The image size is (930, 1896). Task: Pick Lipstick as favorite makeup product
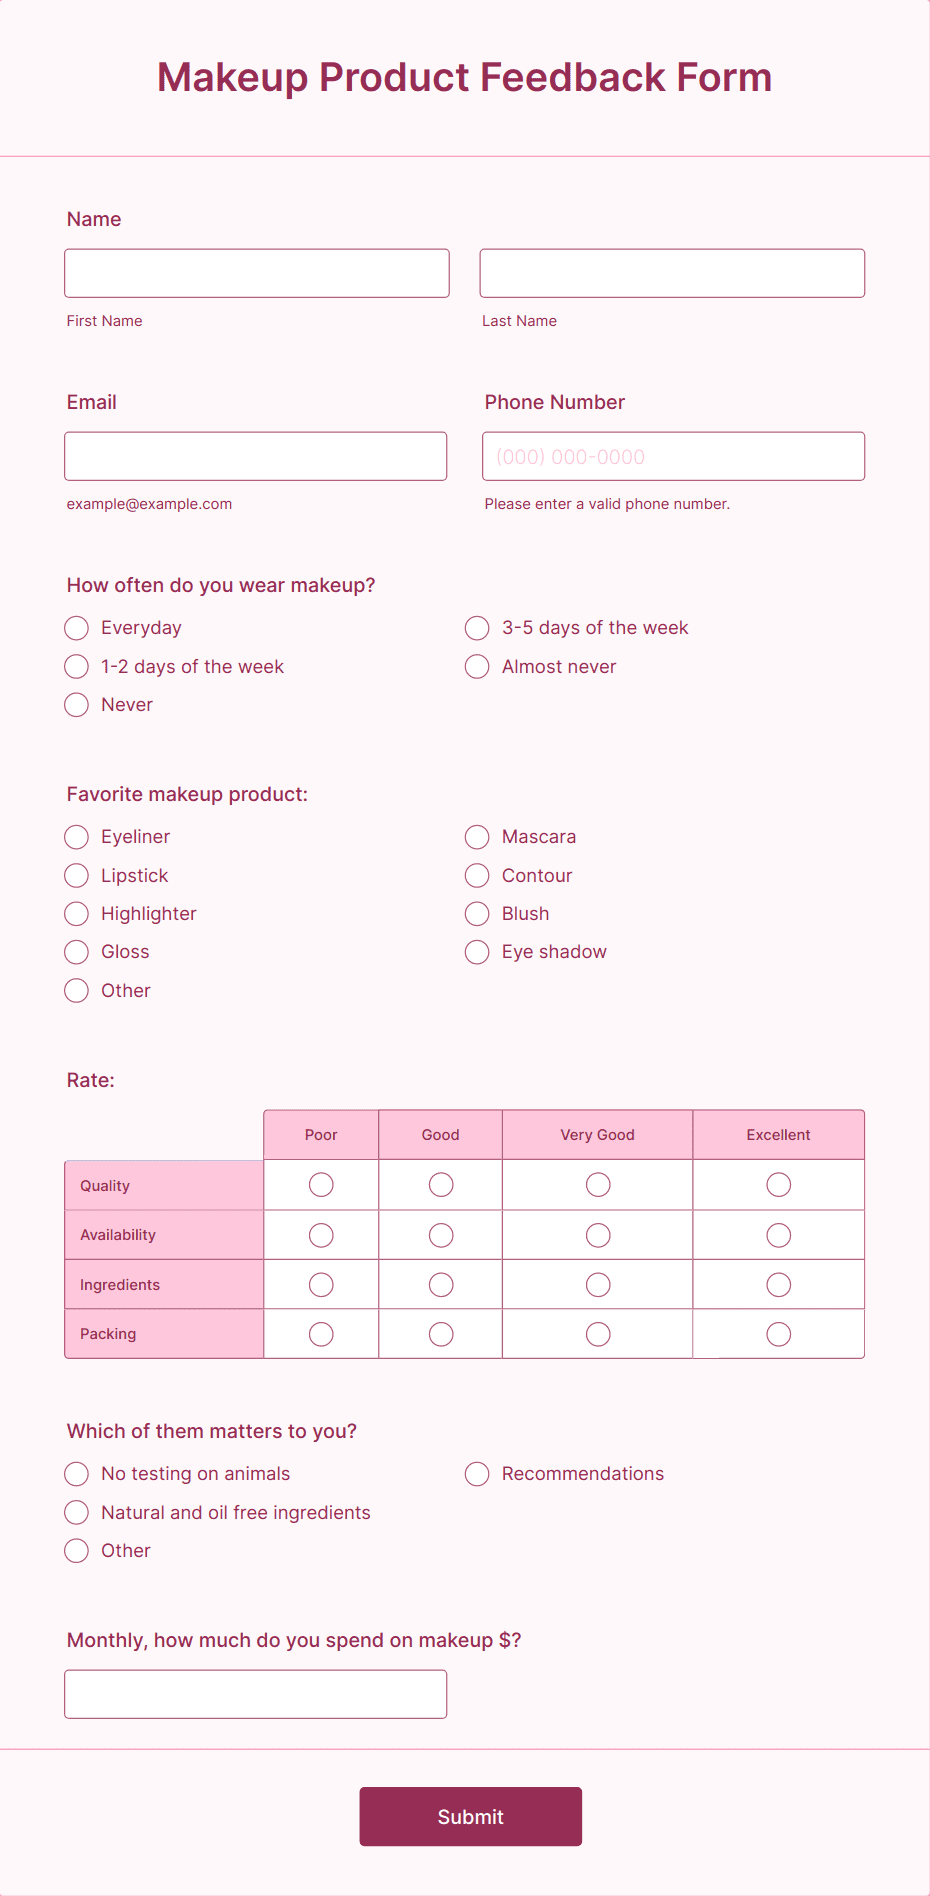[77, 876]
